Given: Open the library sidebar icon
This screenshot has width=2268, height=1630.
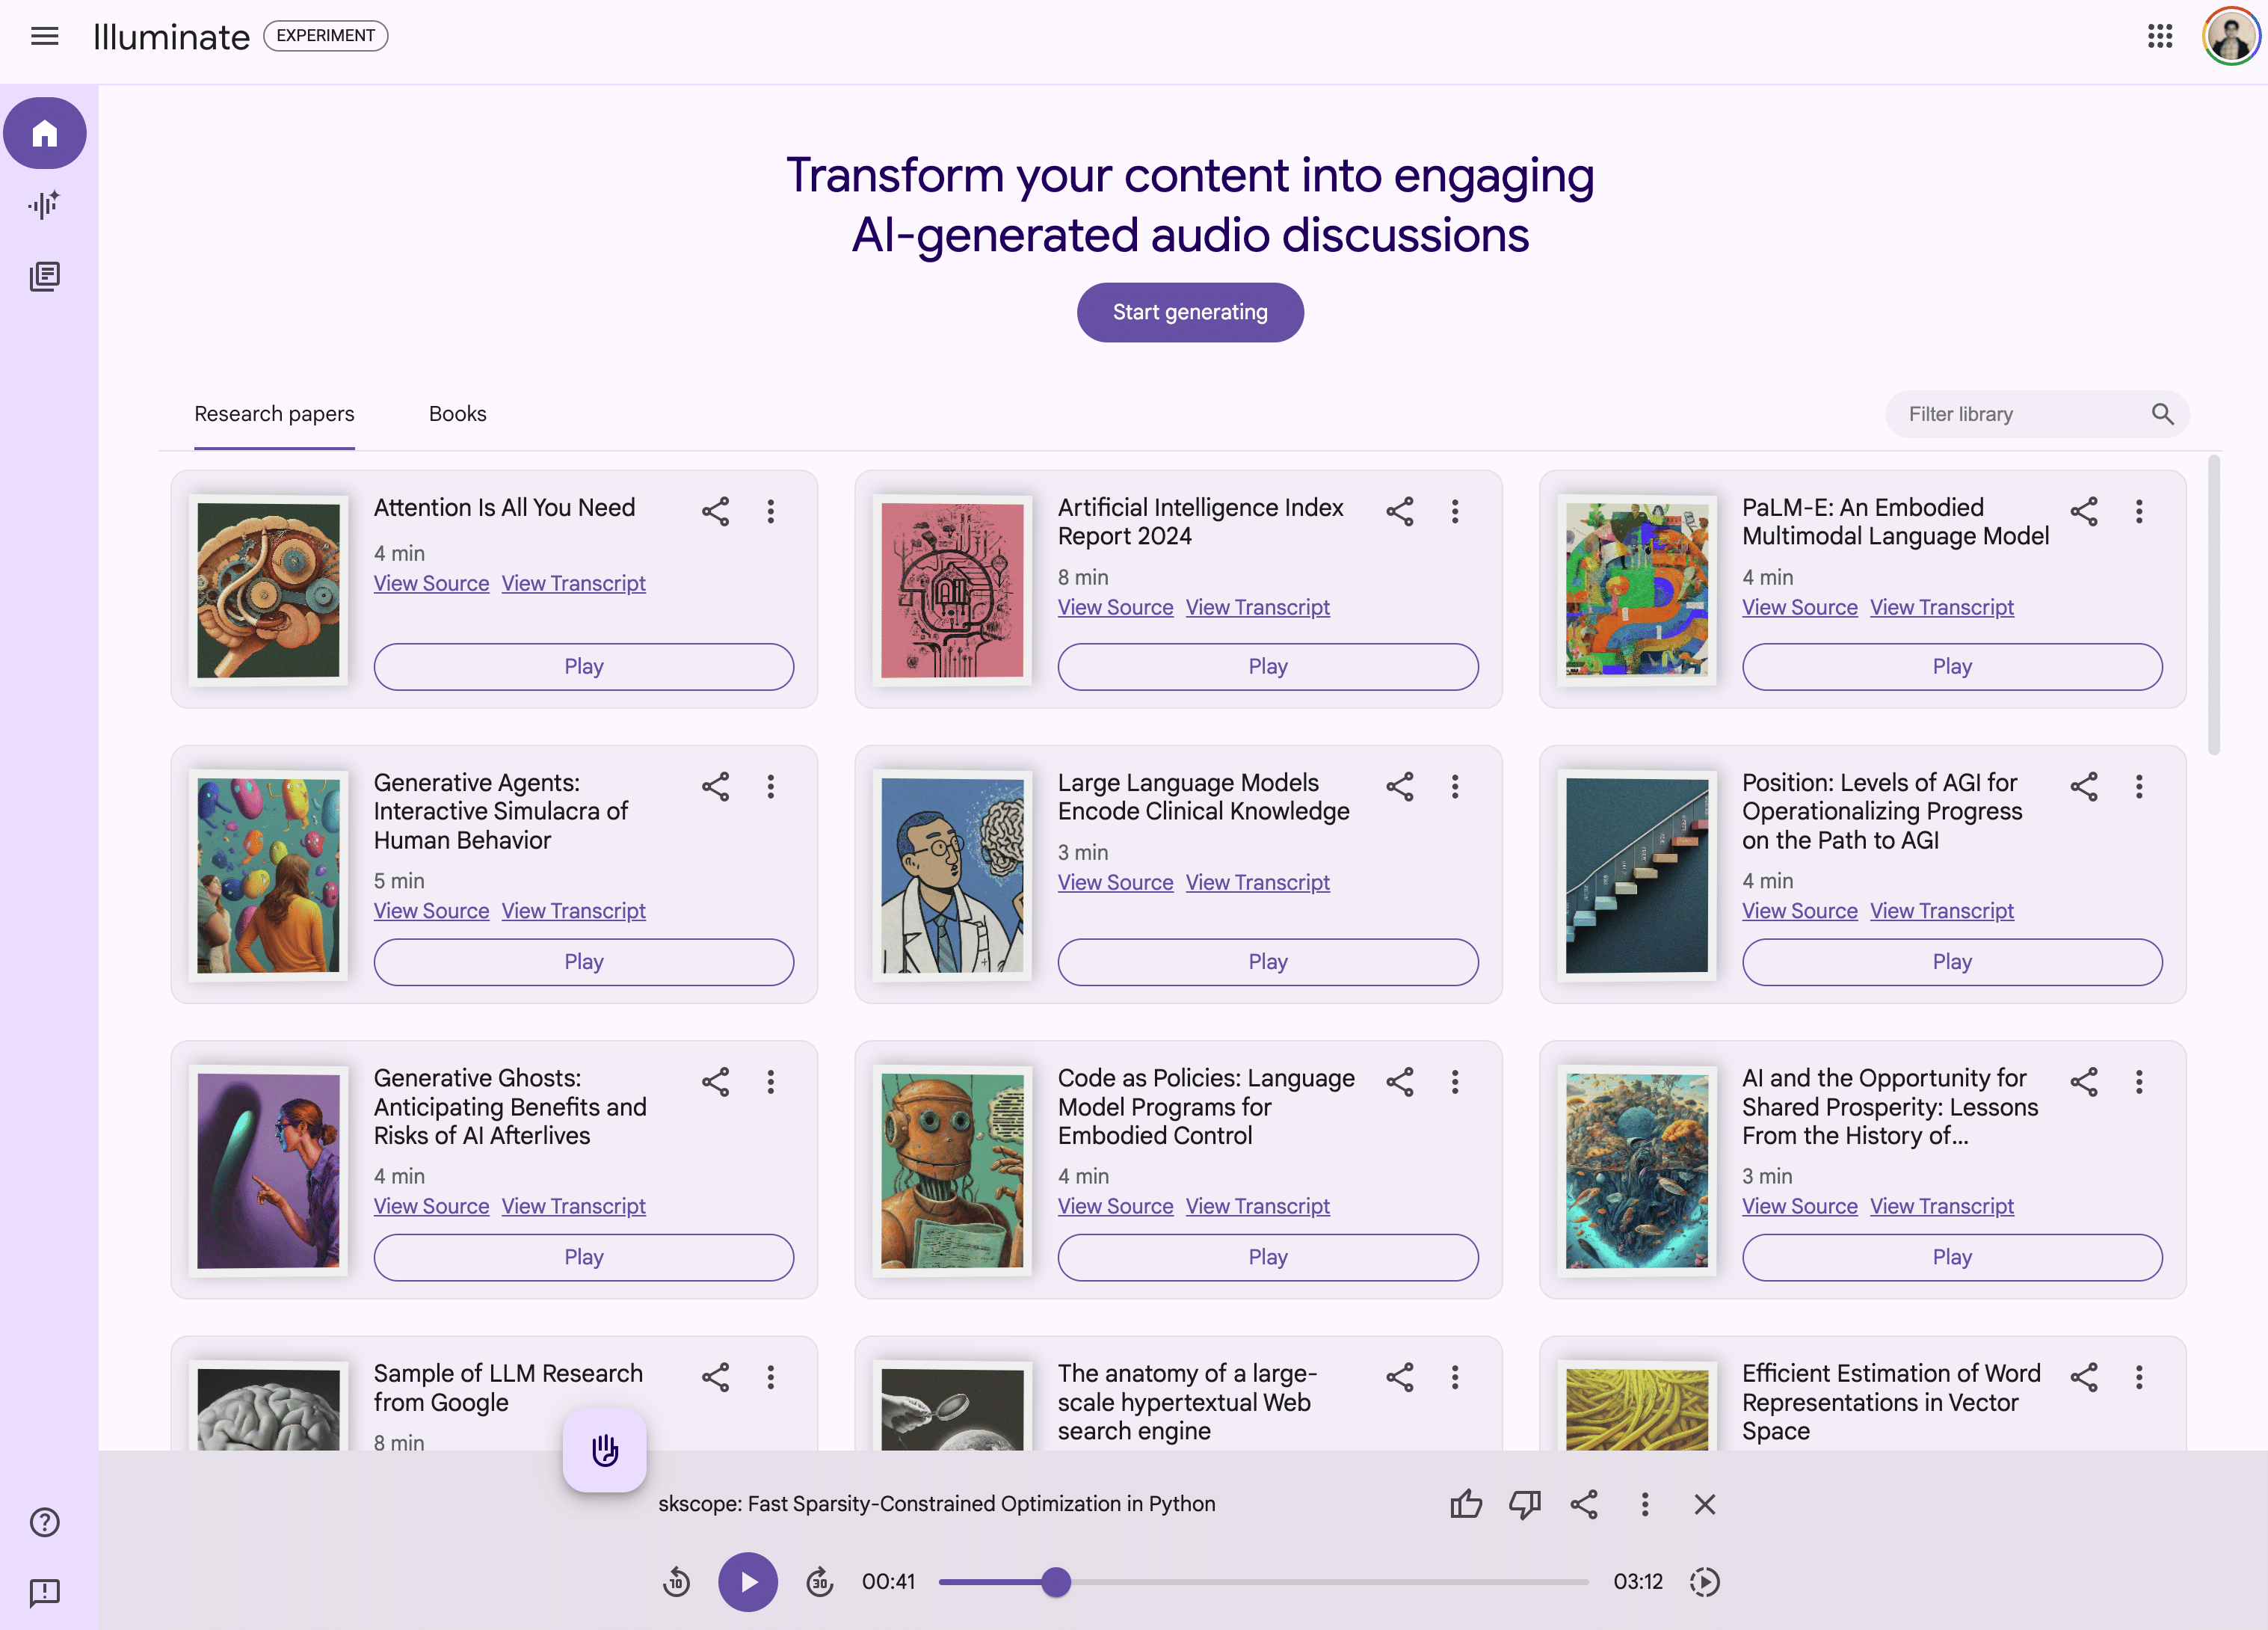Looking at the screenshot, I should tap(44, 276).
